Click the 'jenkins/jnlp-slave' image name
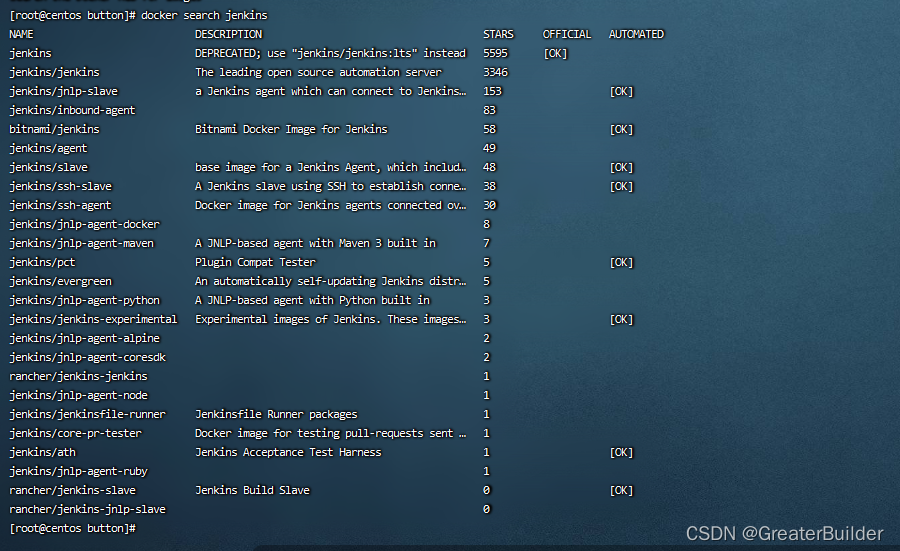The height and width of the screenshot is (551, 900). [63, 91]
